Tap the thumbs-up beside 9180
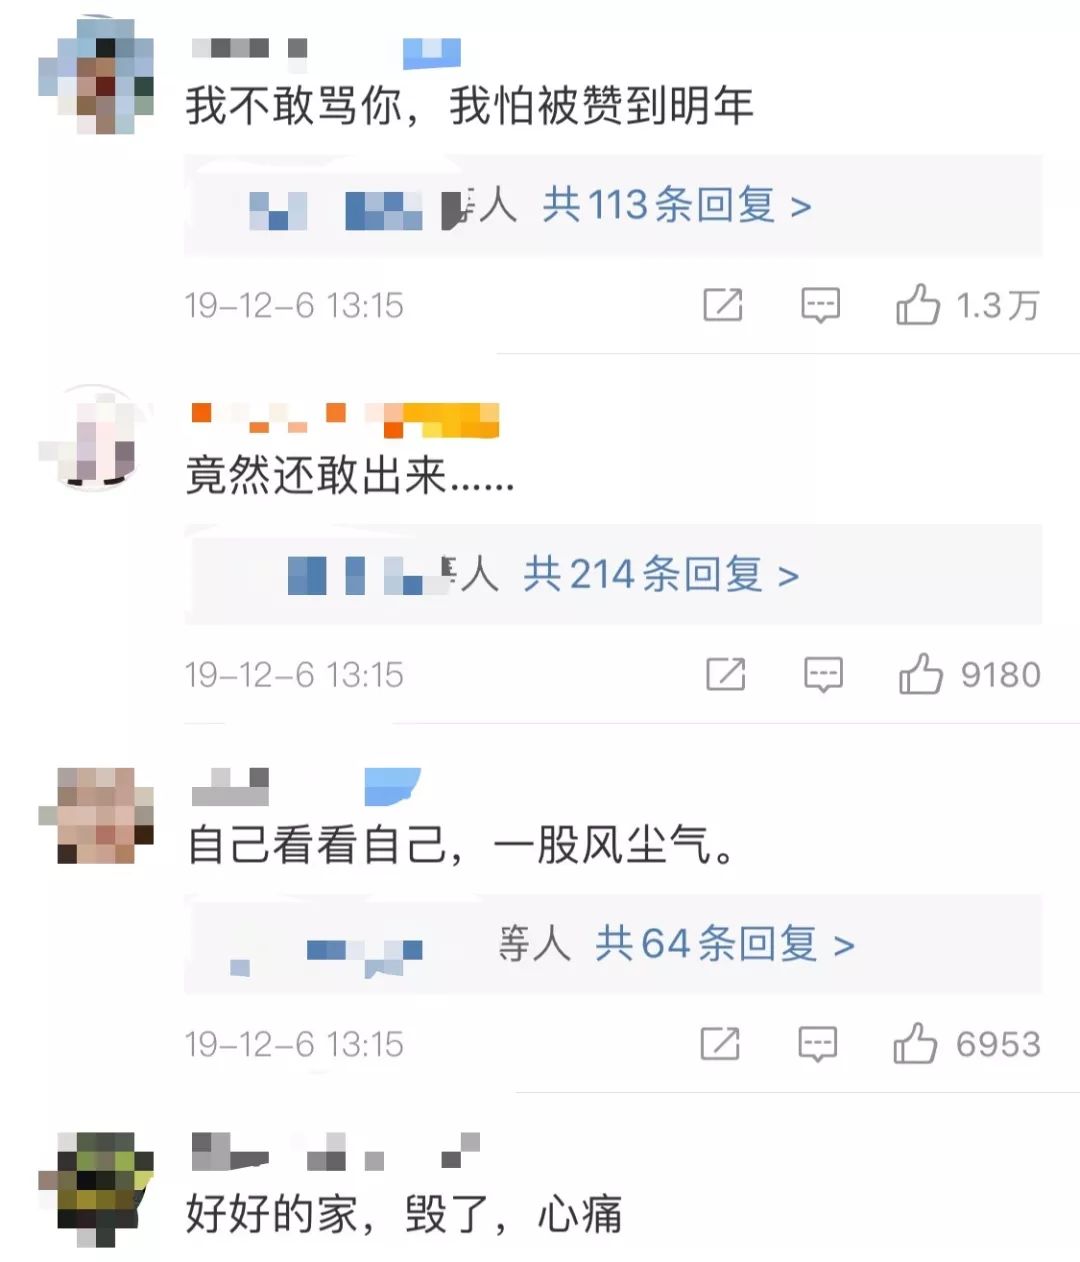Viewport: 1080px width, 1262px height. tap(920, 674)
